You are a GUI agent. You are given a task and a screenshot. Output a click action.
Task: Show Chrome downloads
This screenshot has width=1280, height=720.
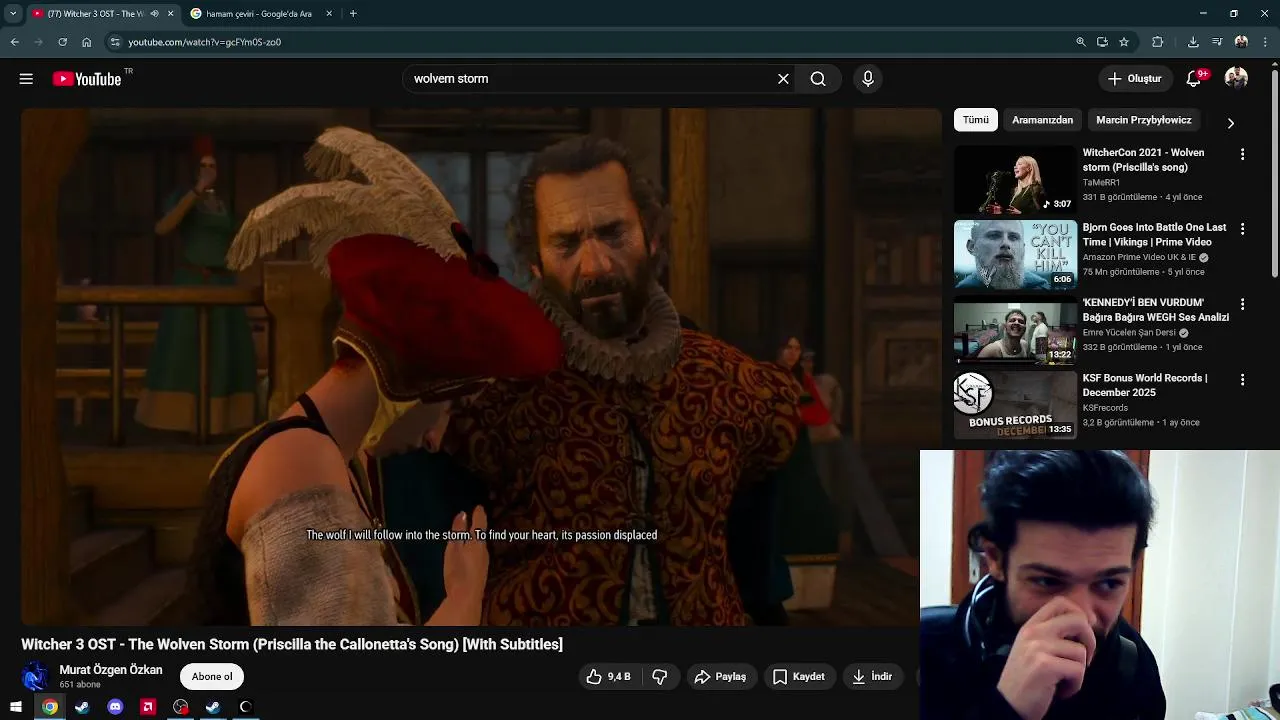pyautogui.click(x=1193, y=42)
